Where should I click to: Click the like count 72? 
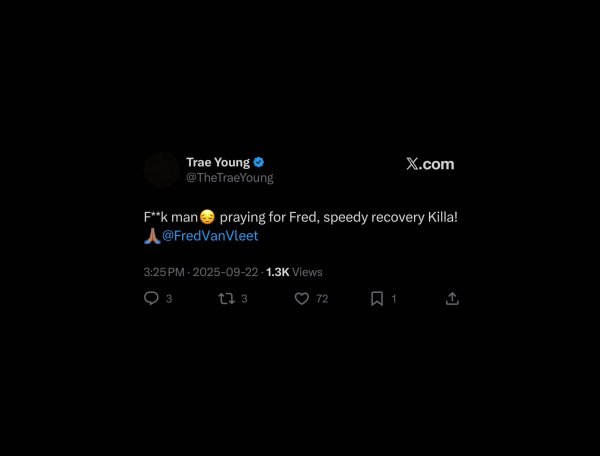[x=322, y=299]
